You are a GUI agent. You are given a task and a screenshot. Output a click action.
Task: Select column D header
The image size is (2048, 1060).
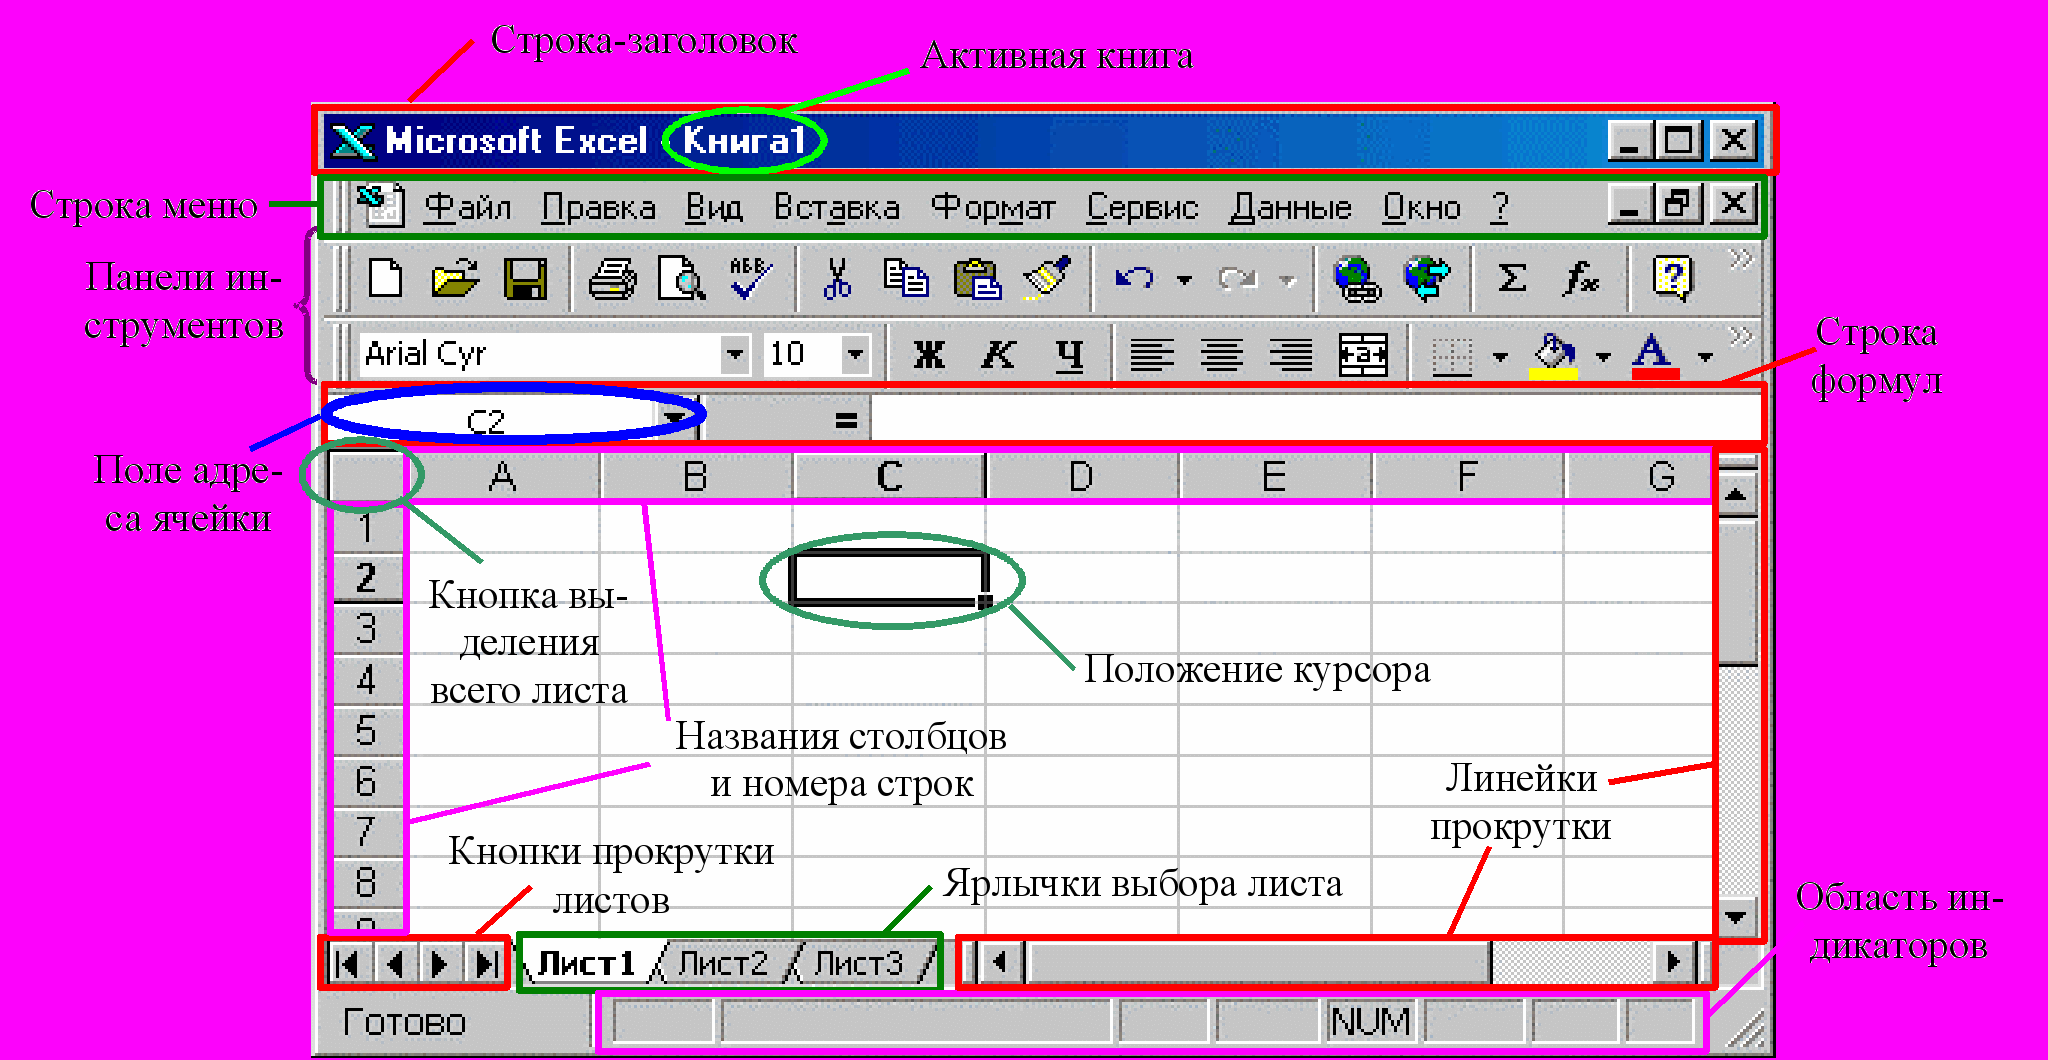[1081, 476]
